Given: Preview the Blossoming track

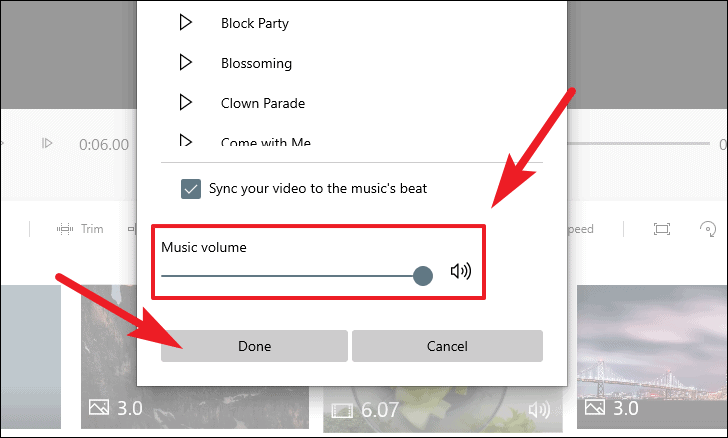Looking at the screenshot, I should pyautogui.click(x=186, y=62).
